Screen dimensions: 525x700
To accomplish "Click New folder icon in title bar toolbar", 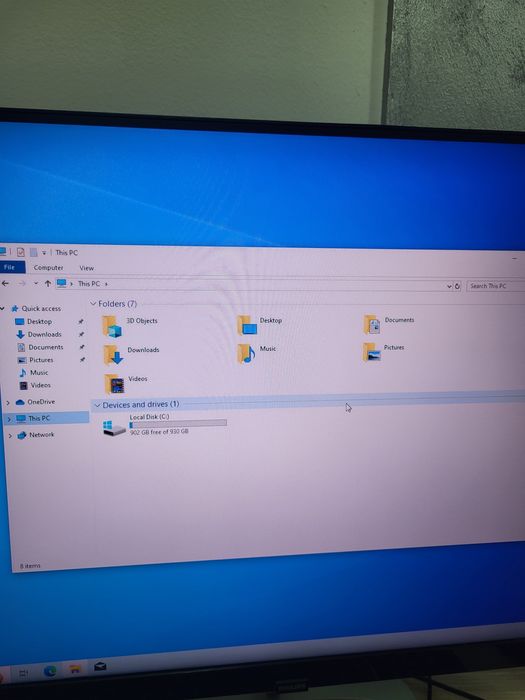I will [x=33, y=252].
